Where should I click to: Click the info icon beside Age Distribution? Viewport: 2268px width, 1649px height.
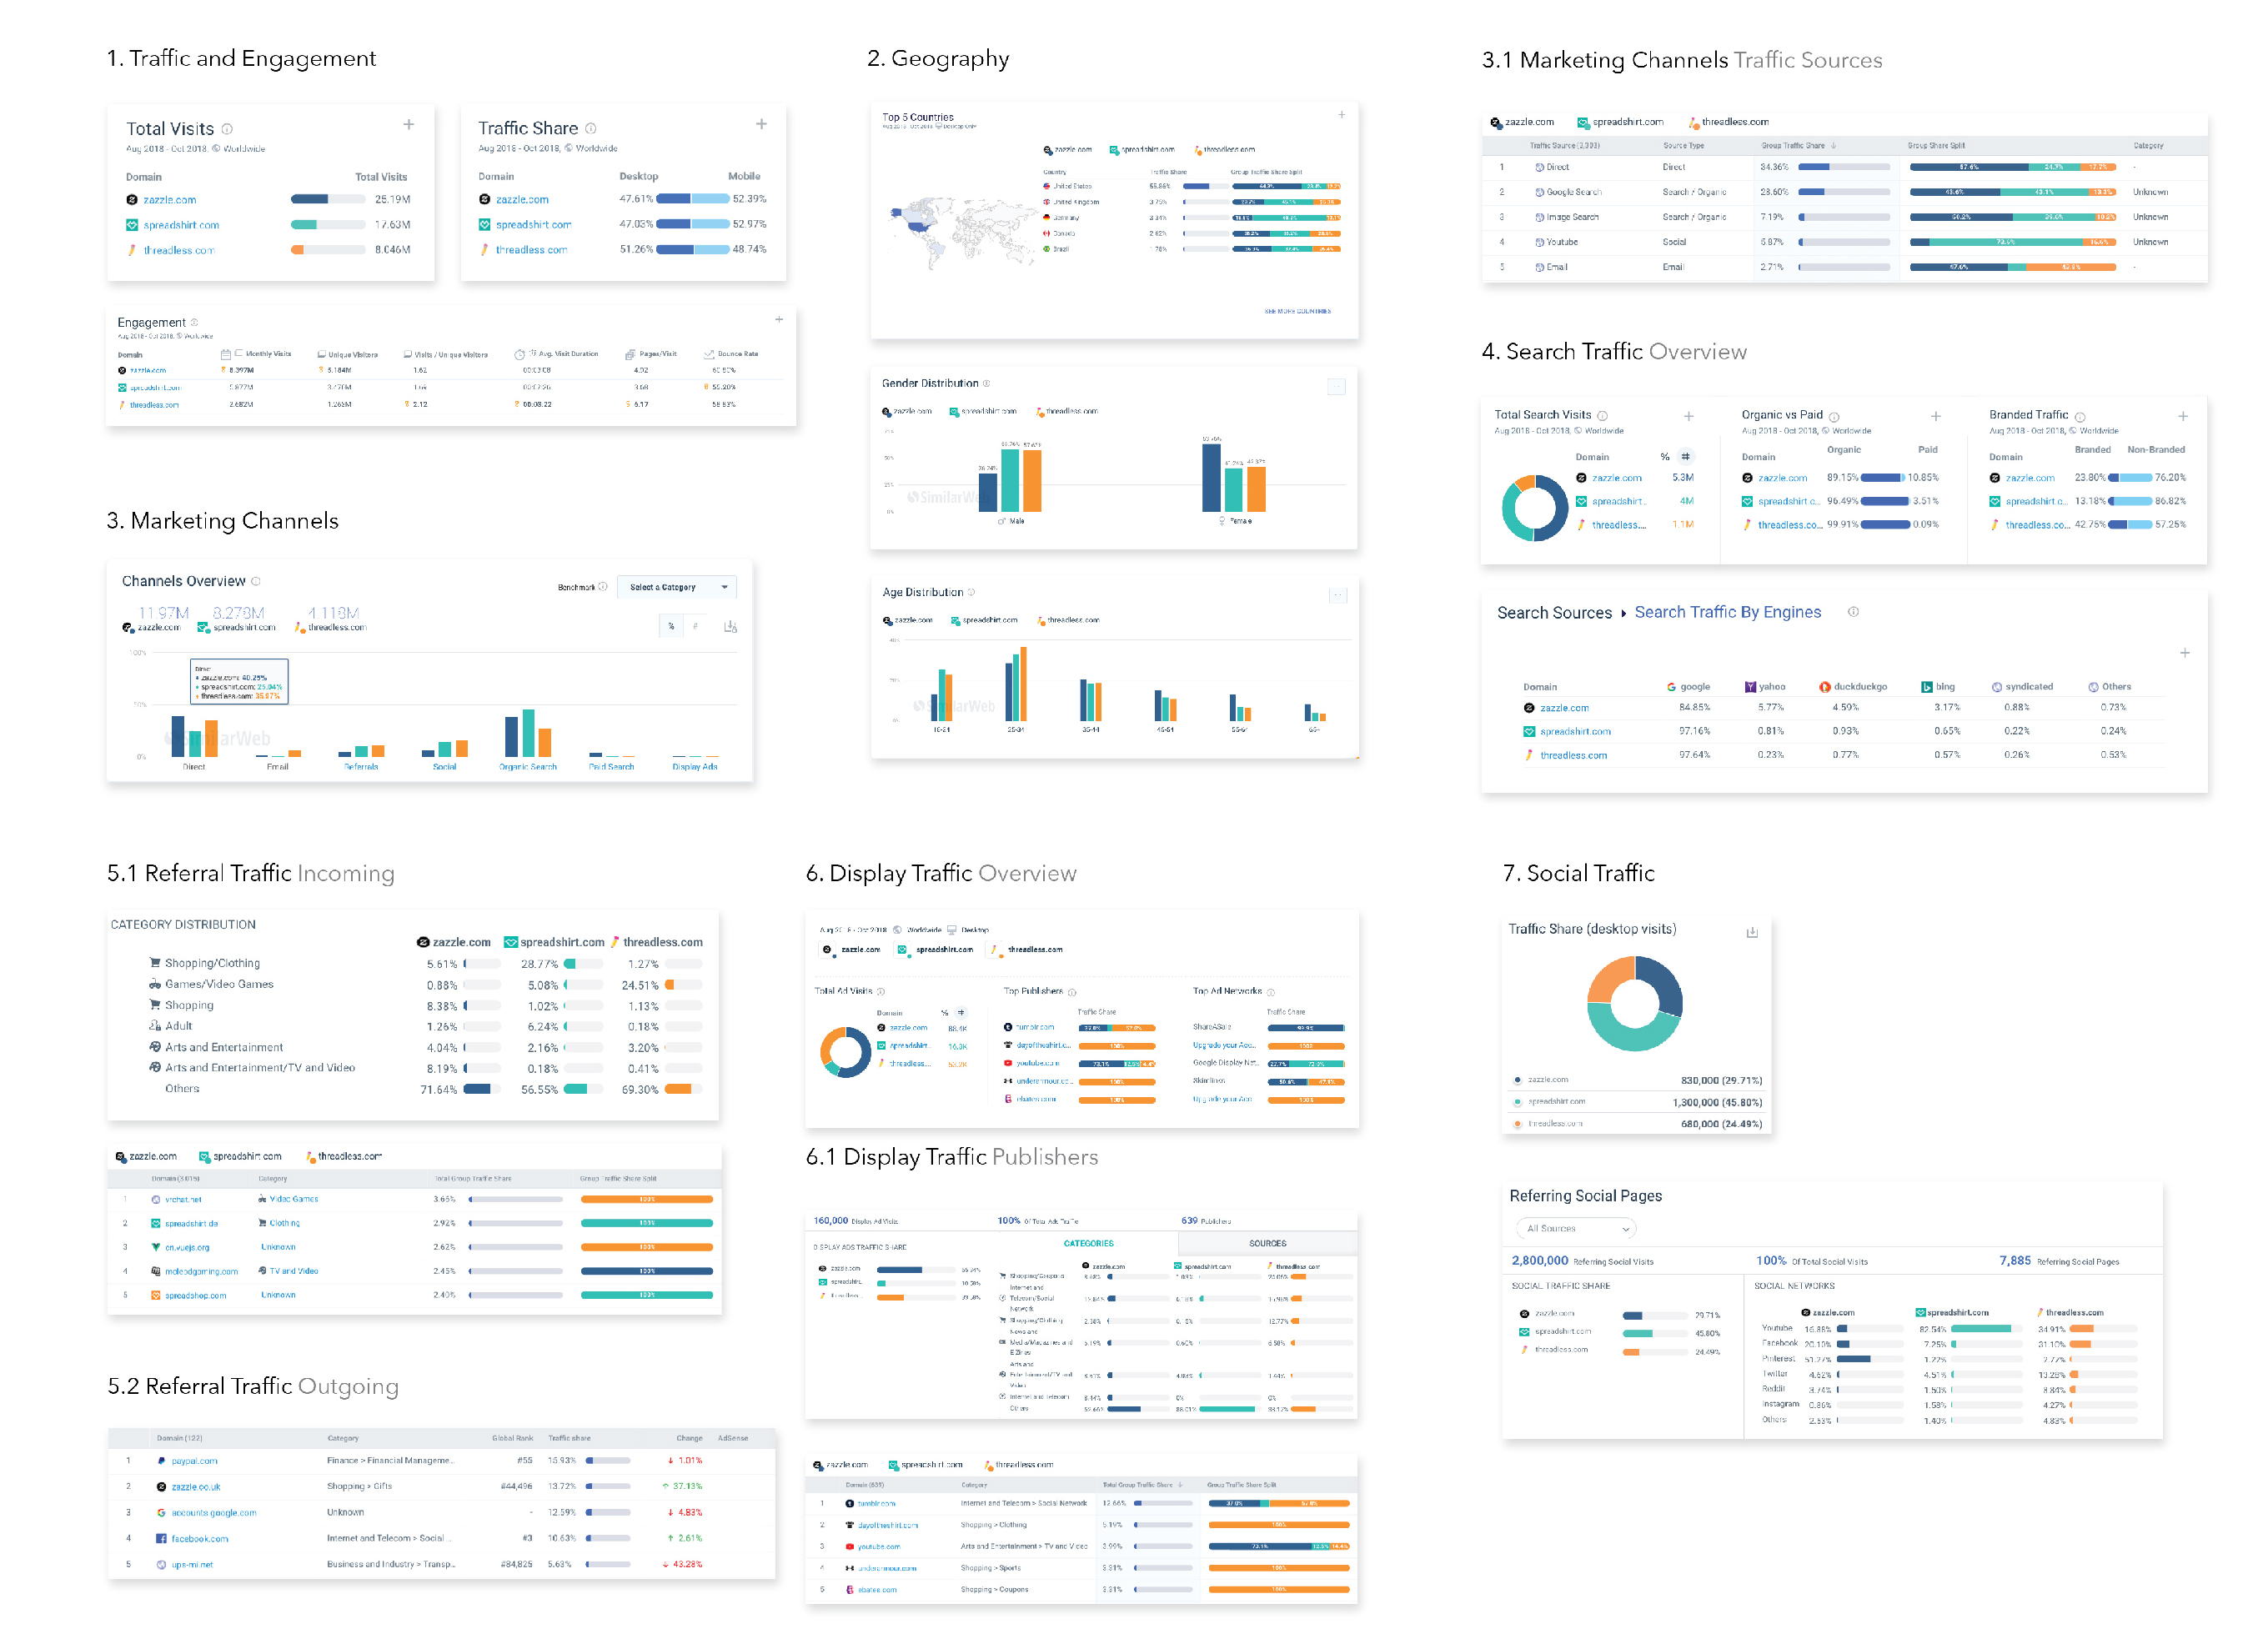tap(971, 593)
